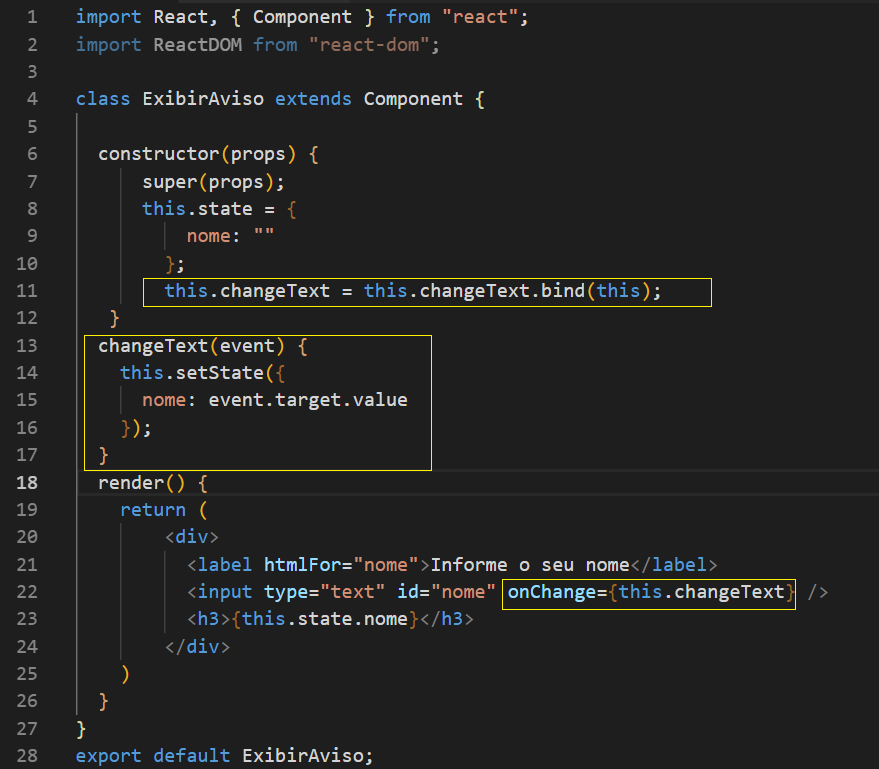879x769 pixels.
Task: Click super(props) call on line 7
Action: click(x=208, y=182)
